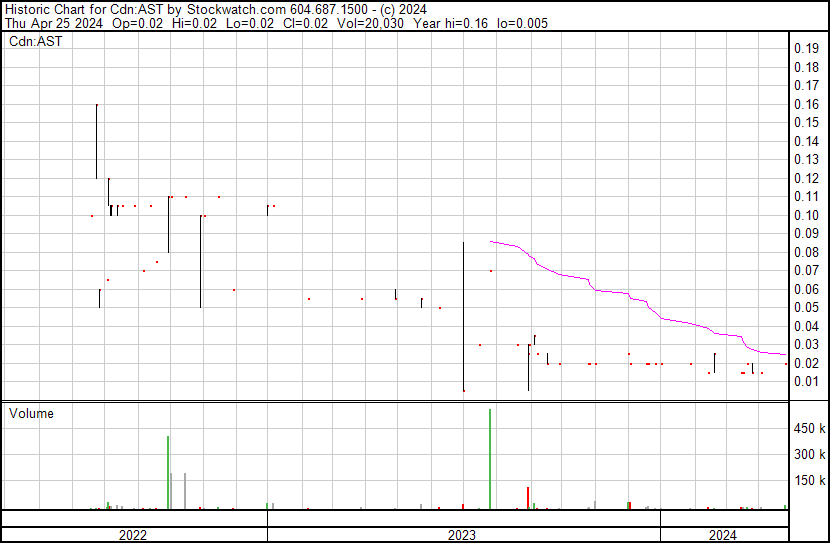830x543 pixels.
Task: Click the 150 k volume axis label
Action: [809, 481]
